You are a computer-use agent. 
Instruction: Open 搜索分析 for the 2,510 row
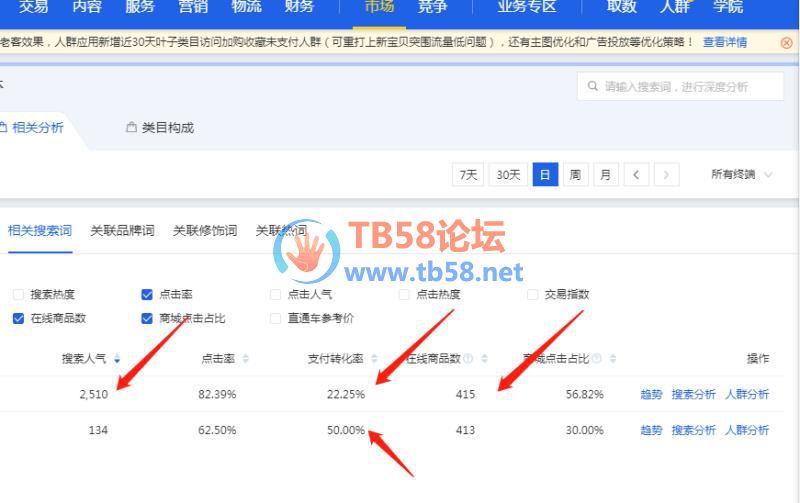point(694,394)
